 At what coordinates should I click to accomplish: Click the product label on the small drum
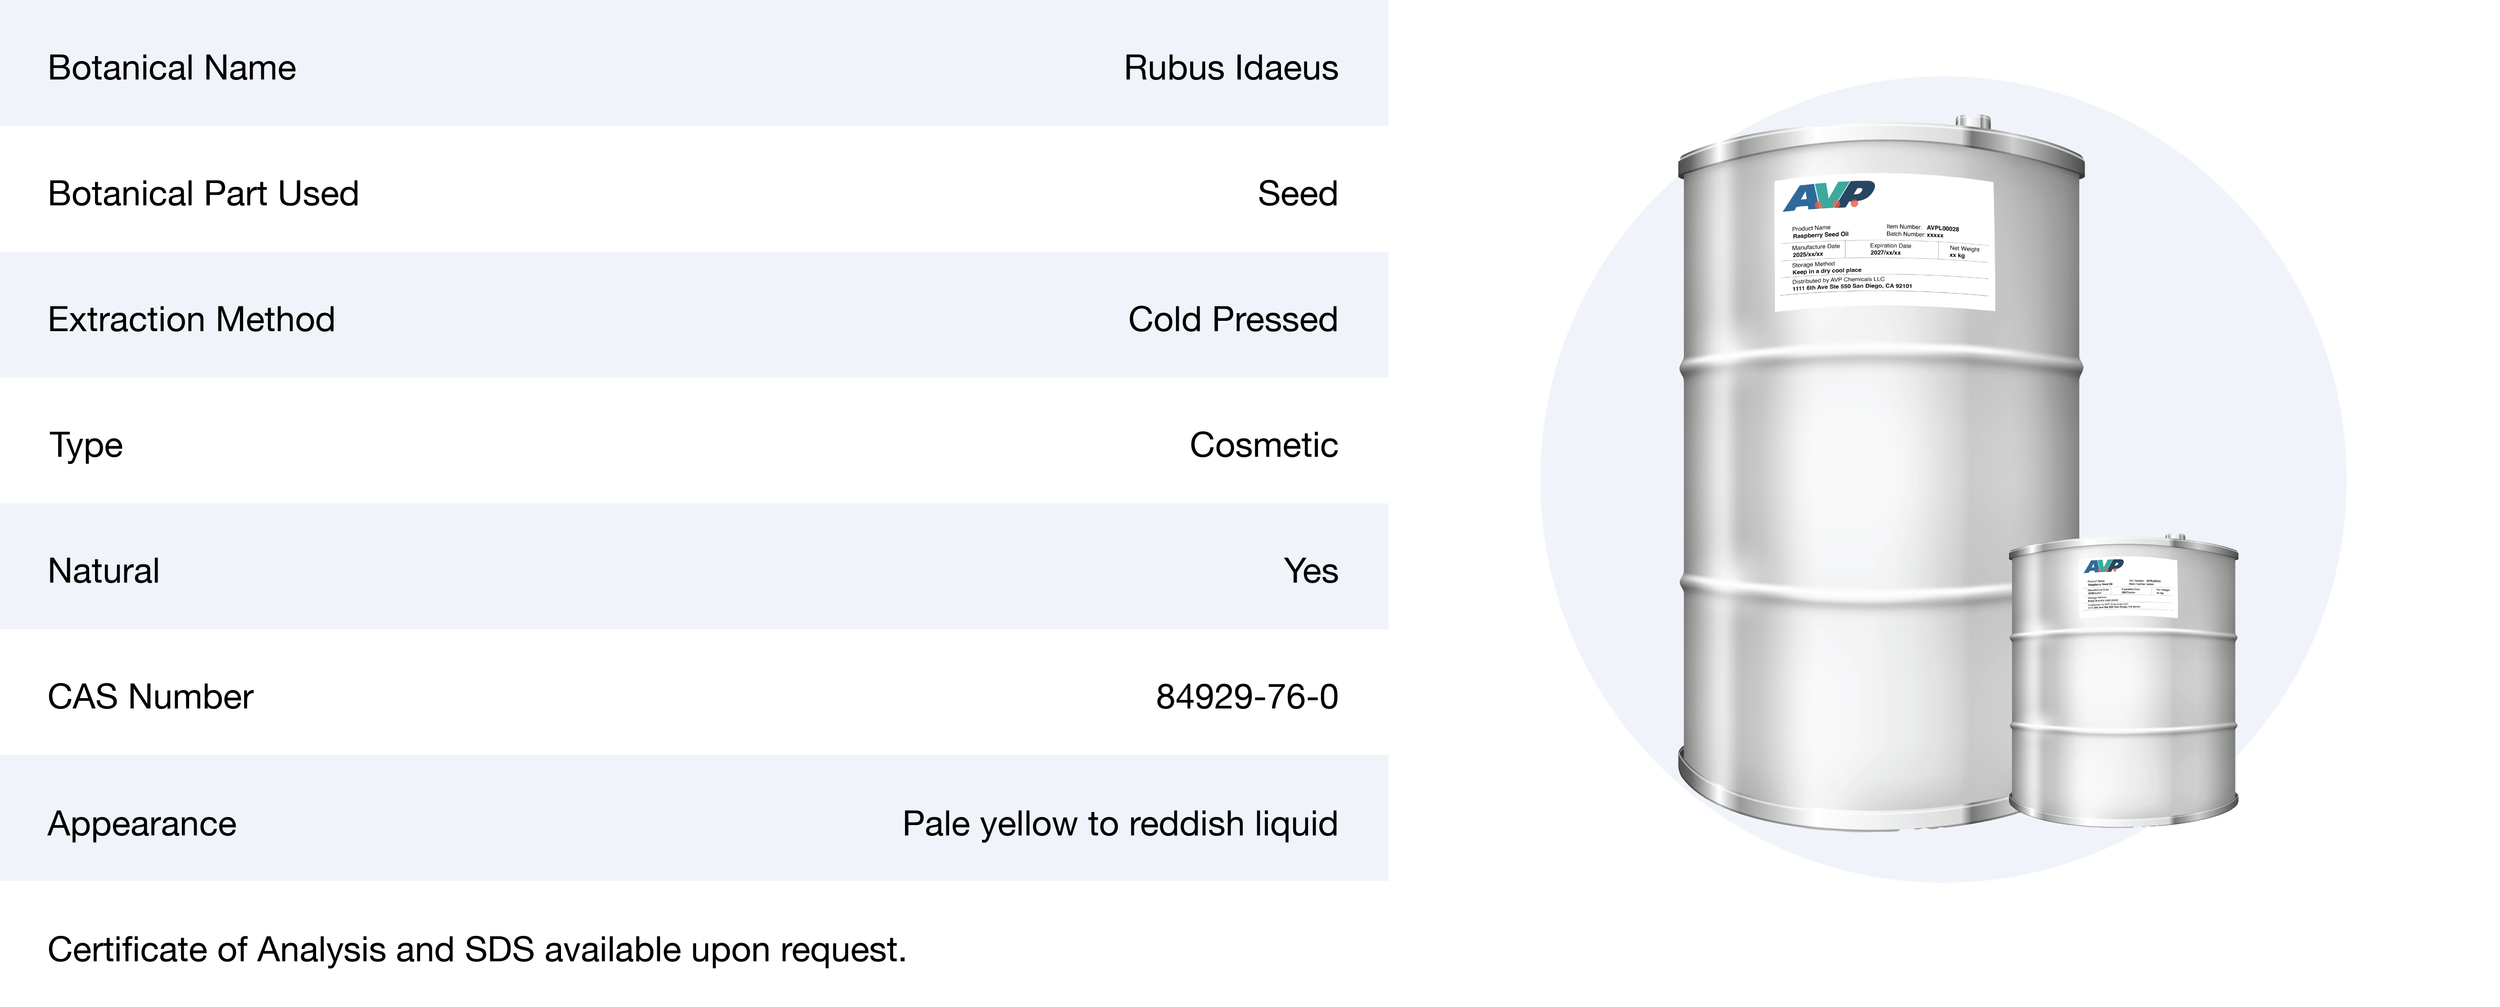[x=2128, y=590]
